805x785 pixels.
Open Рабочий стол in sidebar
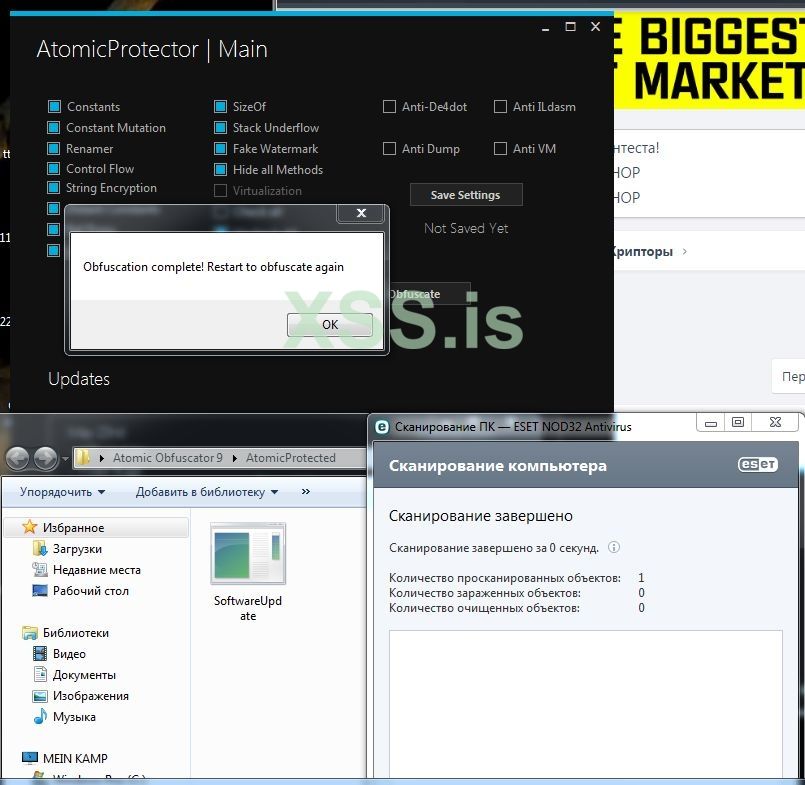coord(90,590)
